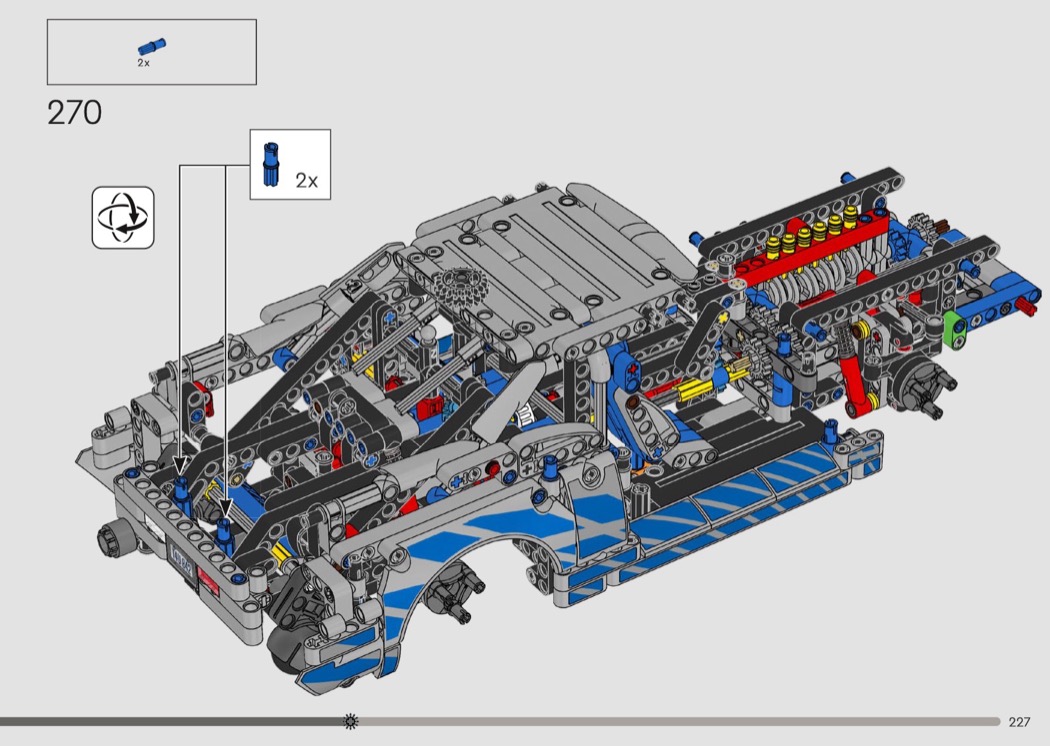The width and height of the screenshot is (1050, 746).
Task: Click the dark completed section of the progress bar
Action: [170, 721]
